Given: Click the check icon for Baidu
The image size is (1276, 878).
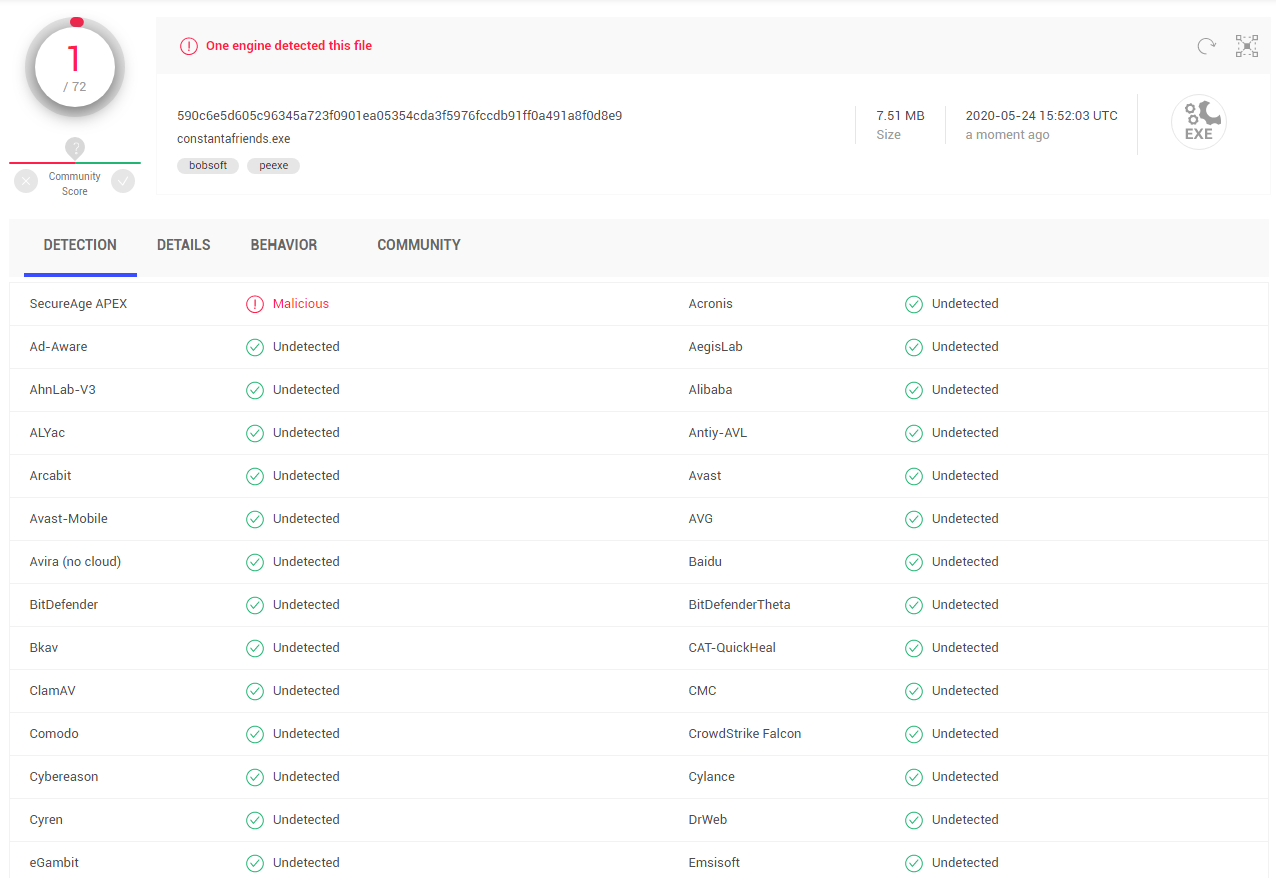Looking at the screenshot, I should pyautogui.click(x=914, y=562).
